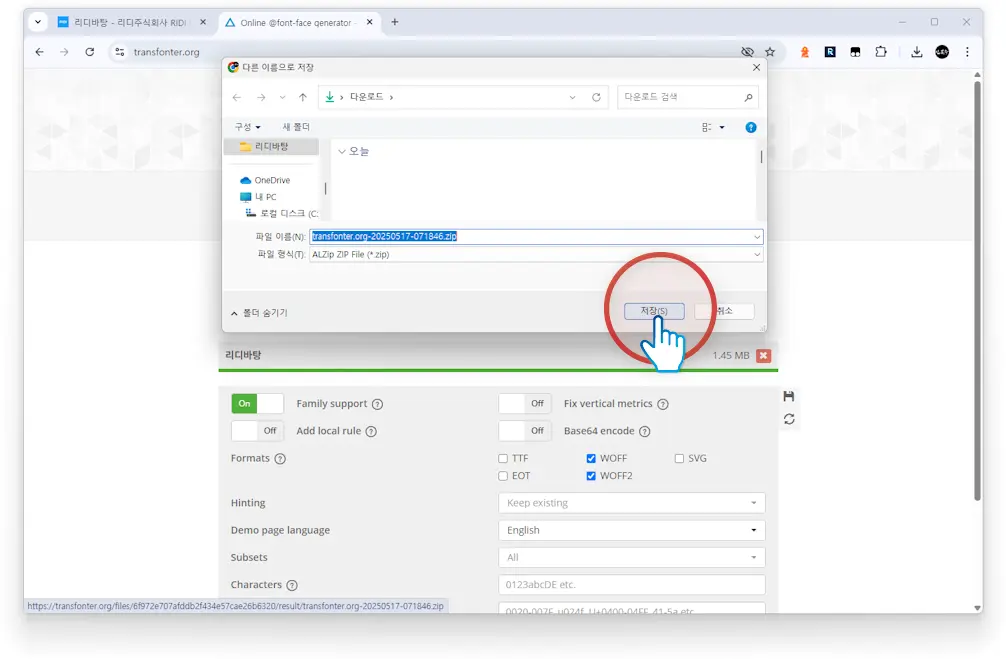This screenshot has width=1006, height=659.
Task: Open the dialog help icon
Action: (751, 127)
